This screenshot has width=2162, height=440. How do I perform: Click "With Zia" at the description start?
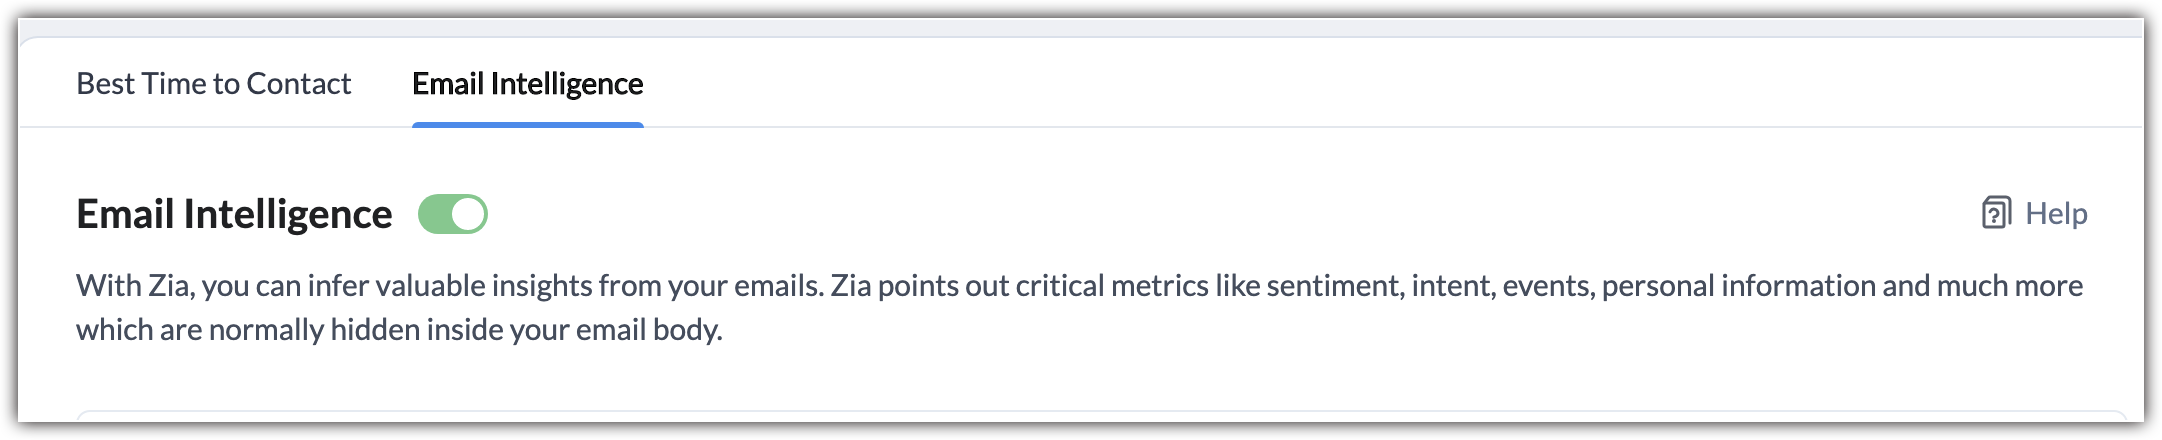click(x=135, y=286)
